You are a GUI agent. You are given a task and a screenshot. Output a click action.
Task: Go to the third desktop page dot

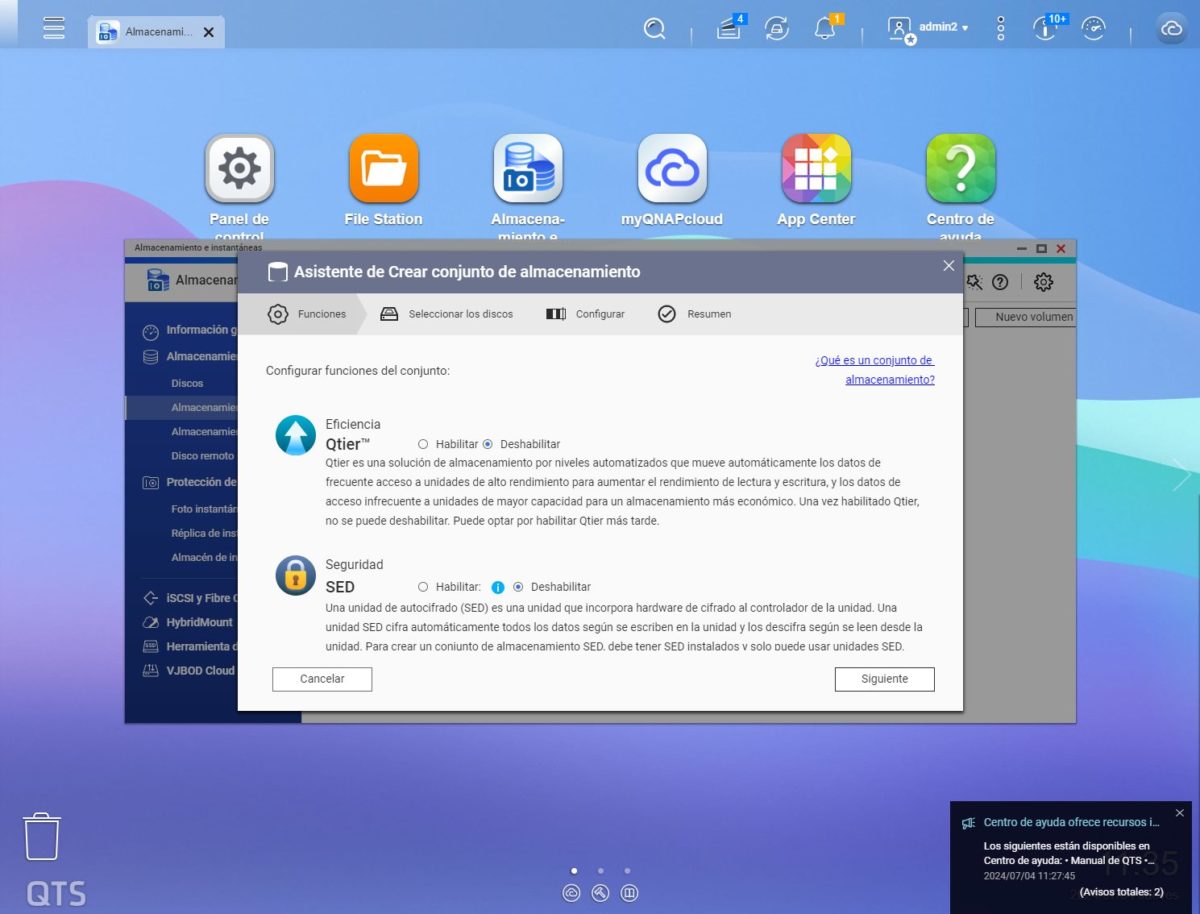(627, 871)
